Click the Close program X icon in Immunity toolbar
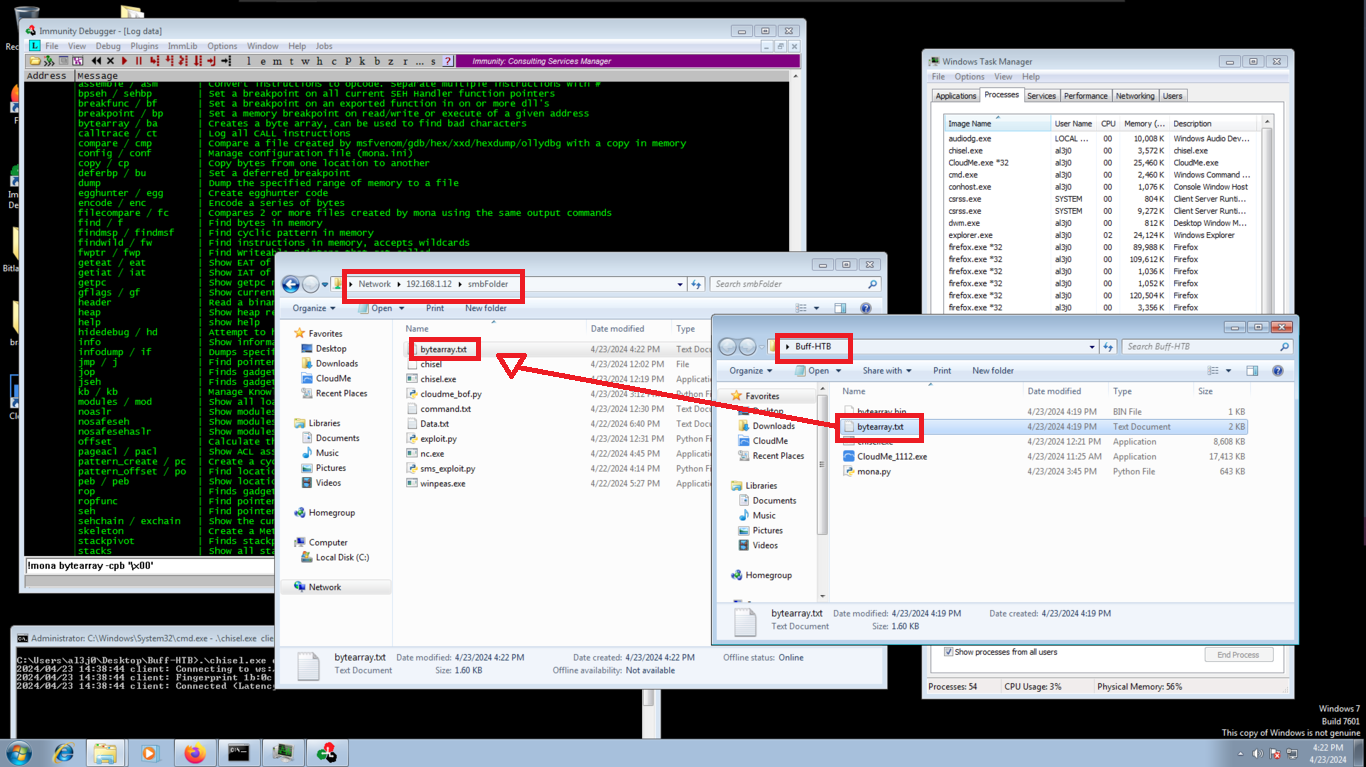Image resolution: width=1366 pixels, height=767 pixels. point(110,61)
